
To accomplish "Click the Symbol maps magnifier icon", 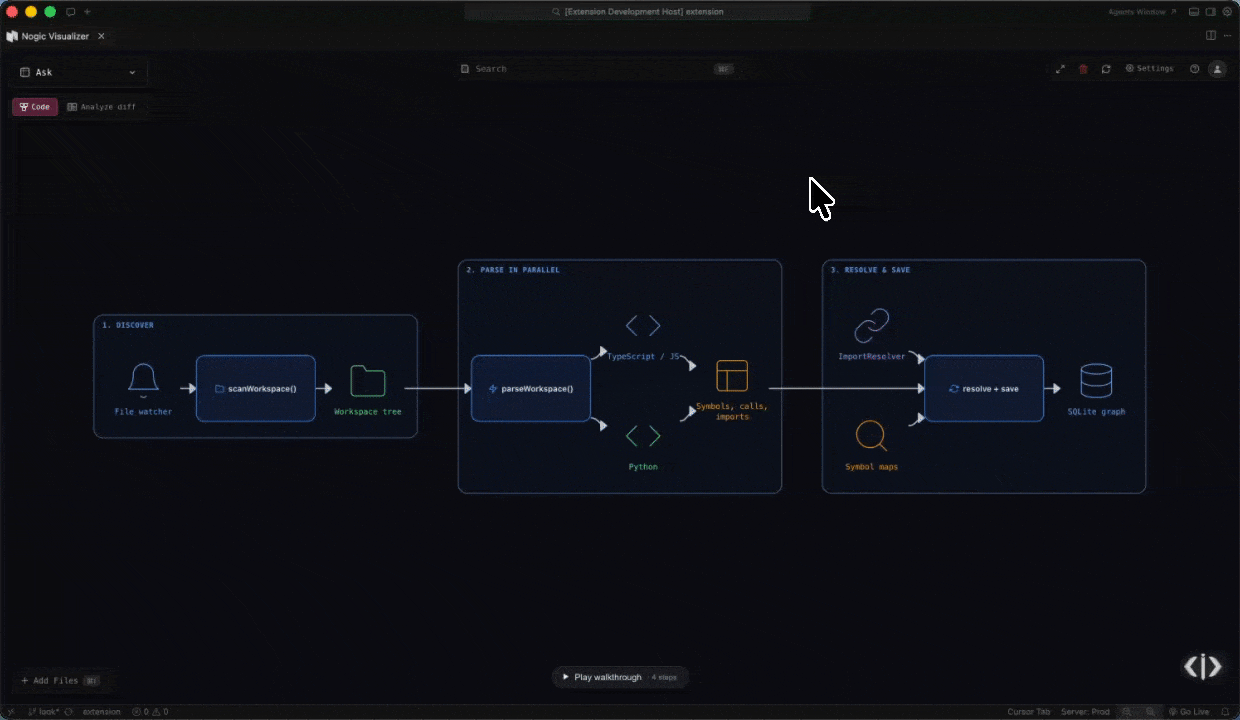I will pos(871,436).
